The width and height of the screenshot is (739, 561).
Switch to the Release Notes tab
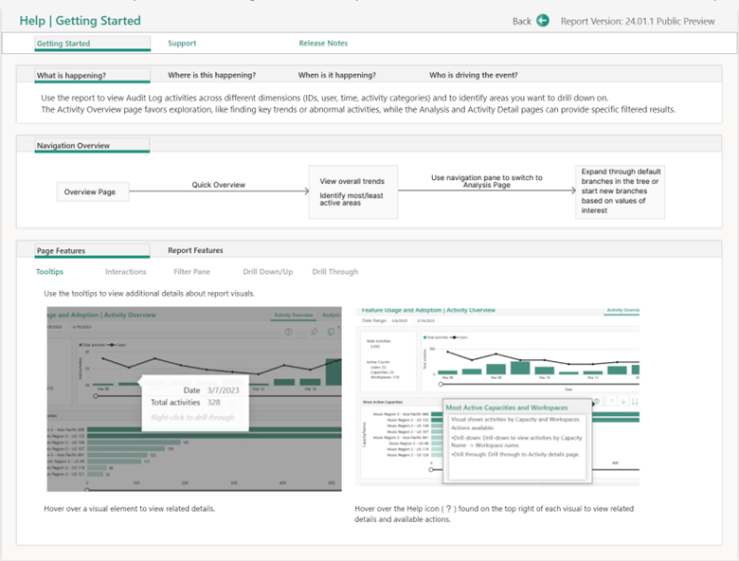coord(323,43)
